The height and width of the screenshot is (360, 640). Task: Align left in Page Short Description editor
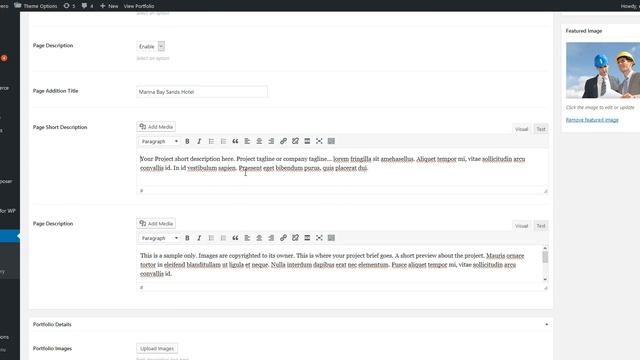247,141
